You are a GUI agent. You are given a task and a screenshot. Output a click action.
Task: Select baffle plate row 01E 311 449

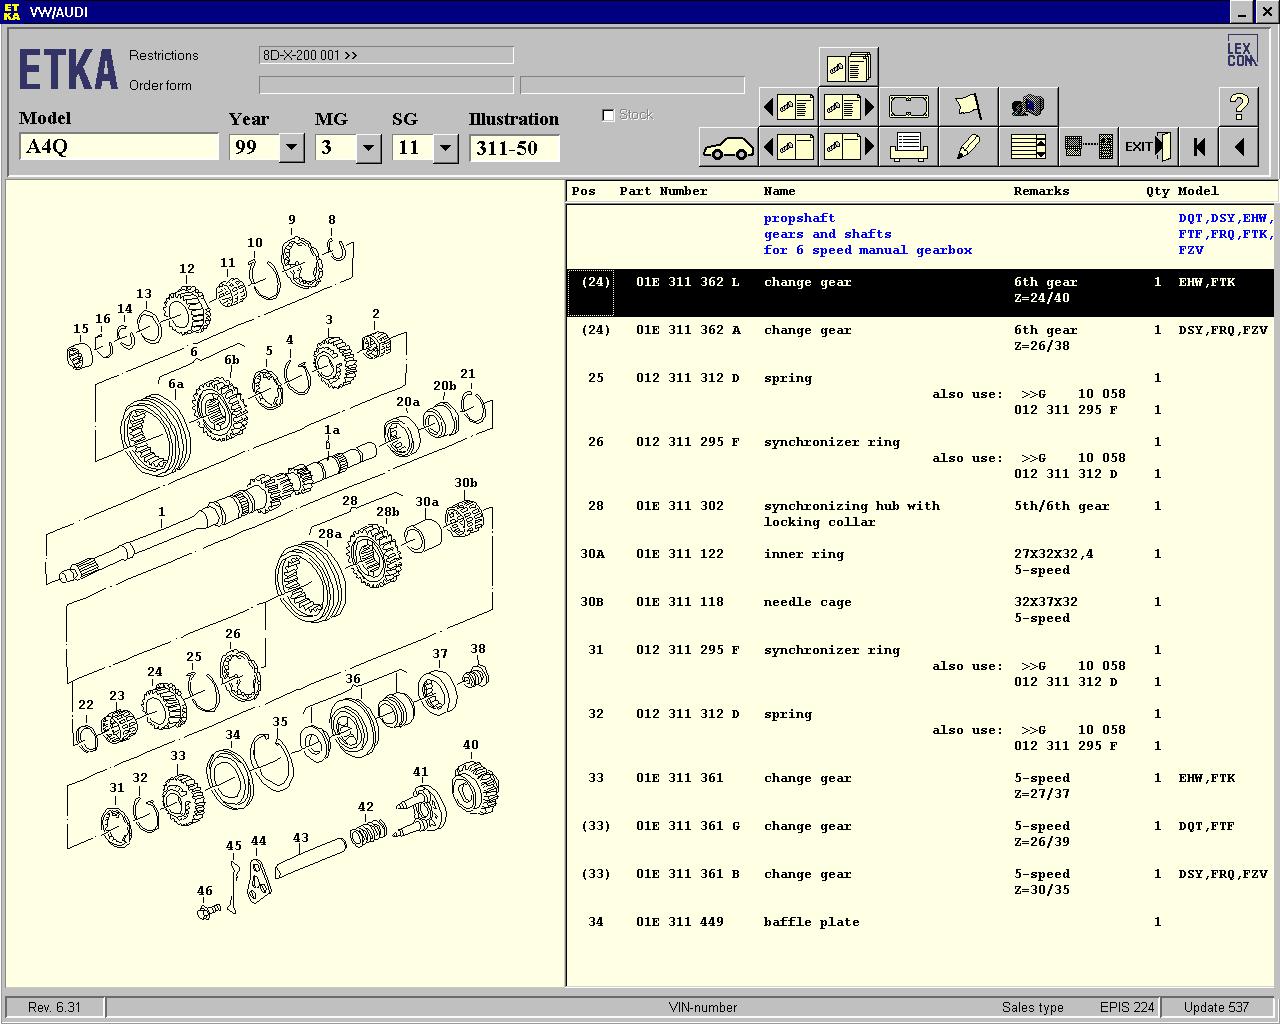coord(922,922)
